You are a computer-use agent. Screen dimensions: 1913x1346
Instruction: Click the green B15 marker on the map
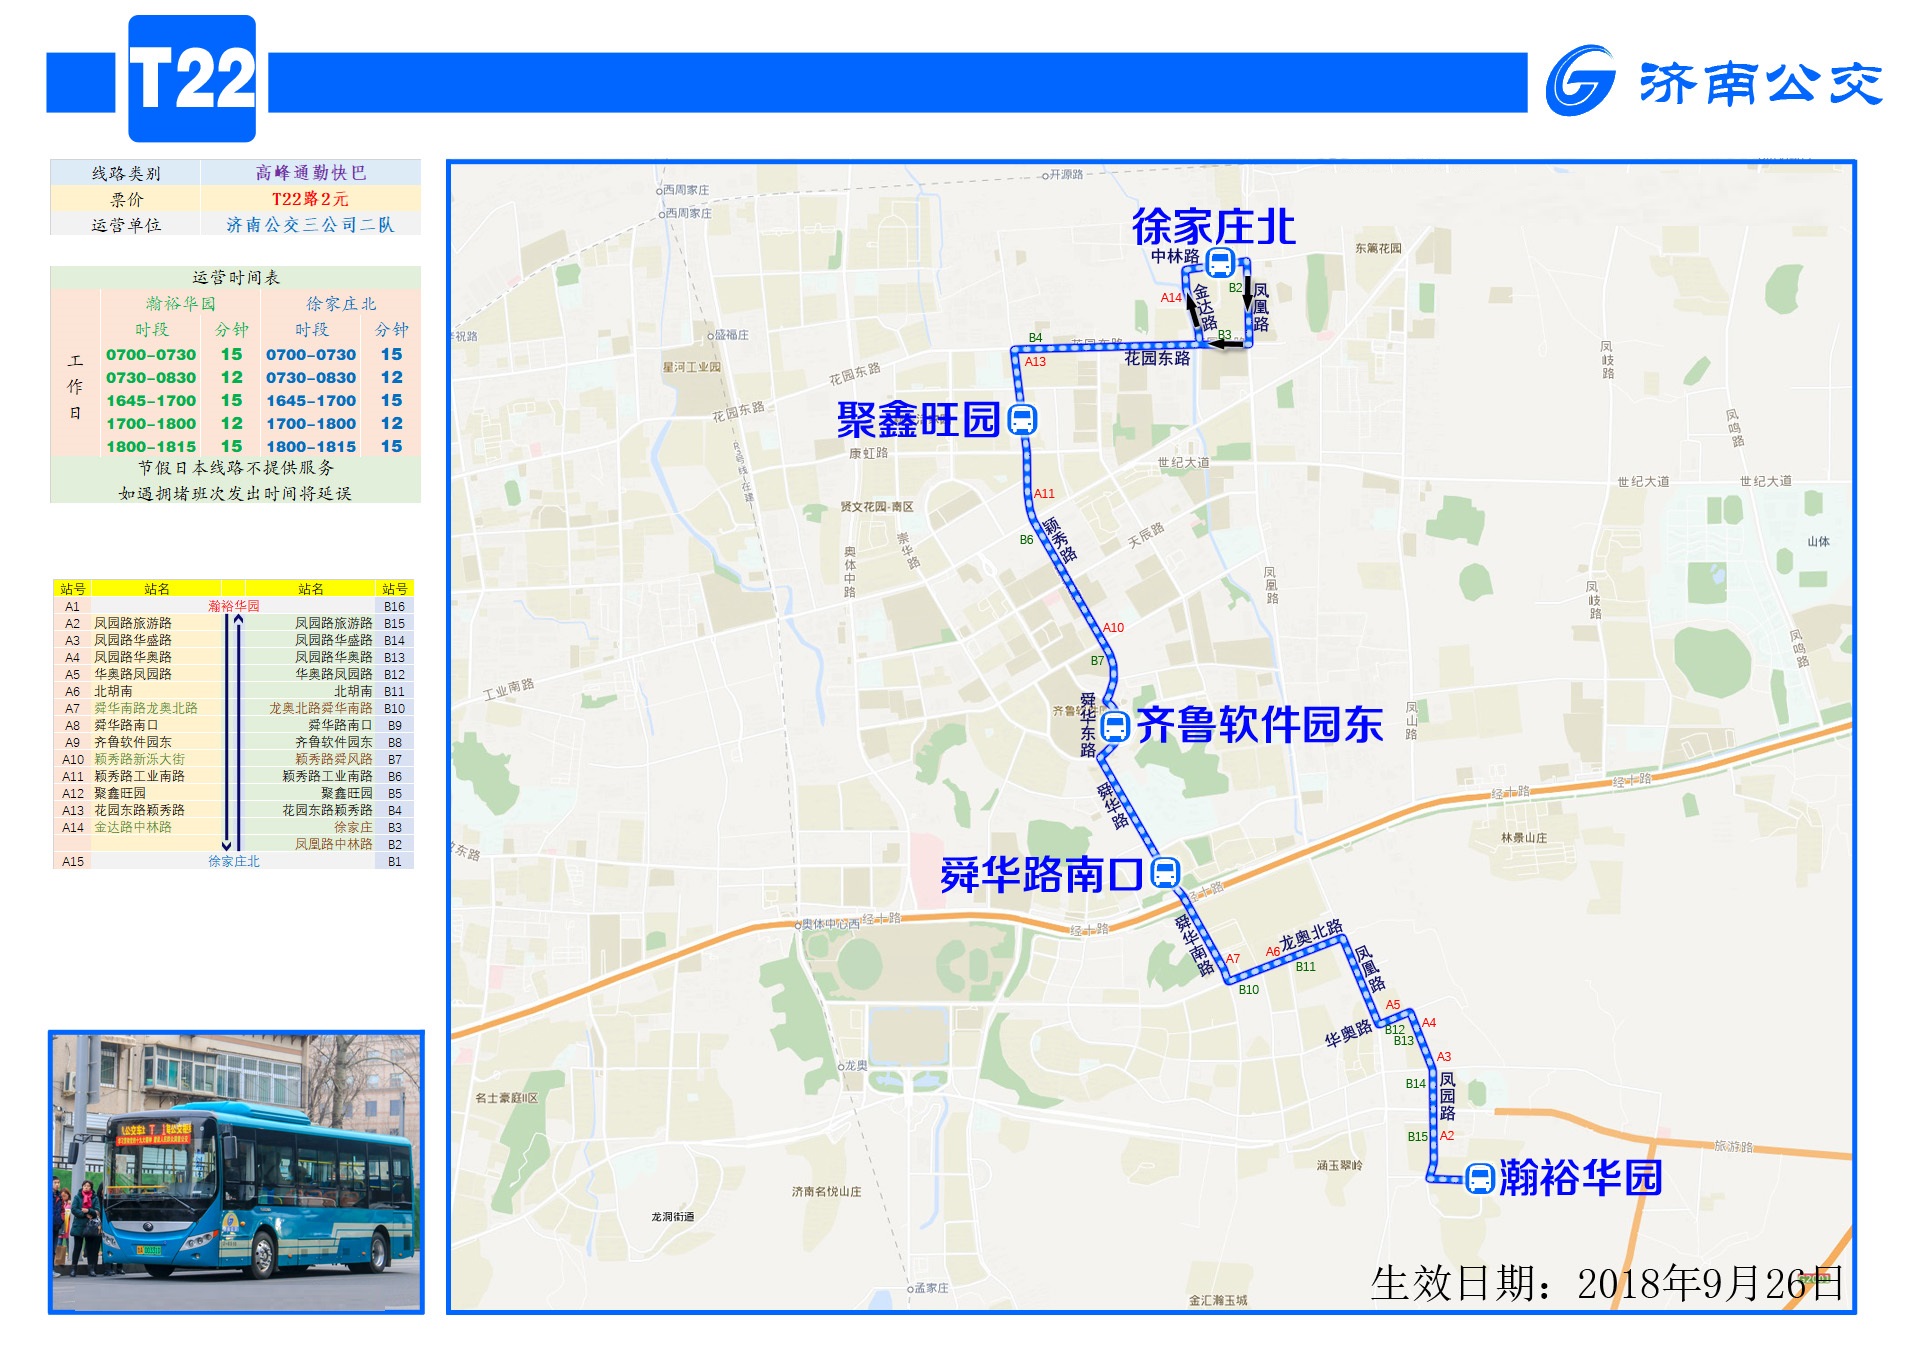point(1418,1137)
